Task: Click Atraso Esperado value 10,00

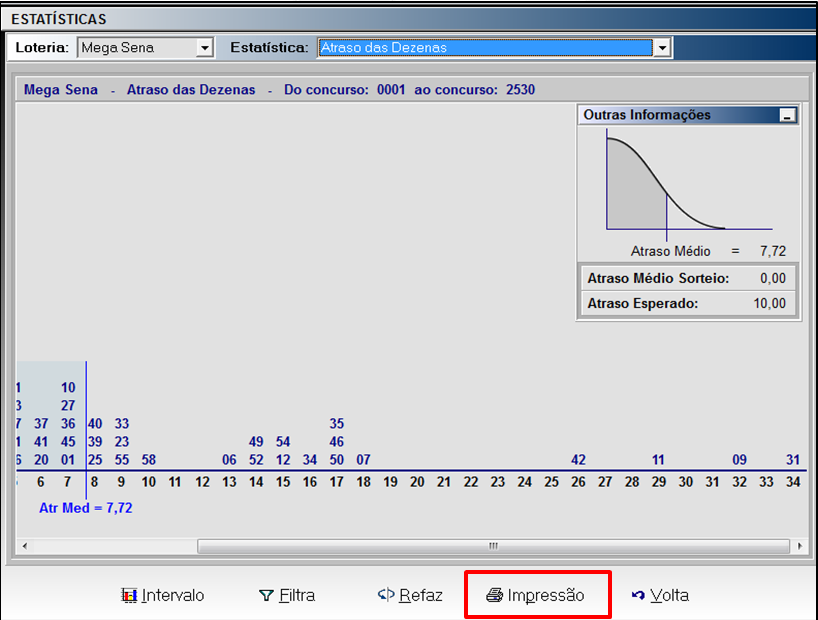Action: pyautogui.click(x=769, y=303)
